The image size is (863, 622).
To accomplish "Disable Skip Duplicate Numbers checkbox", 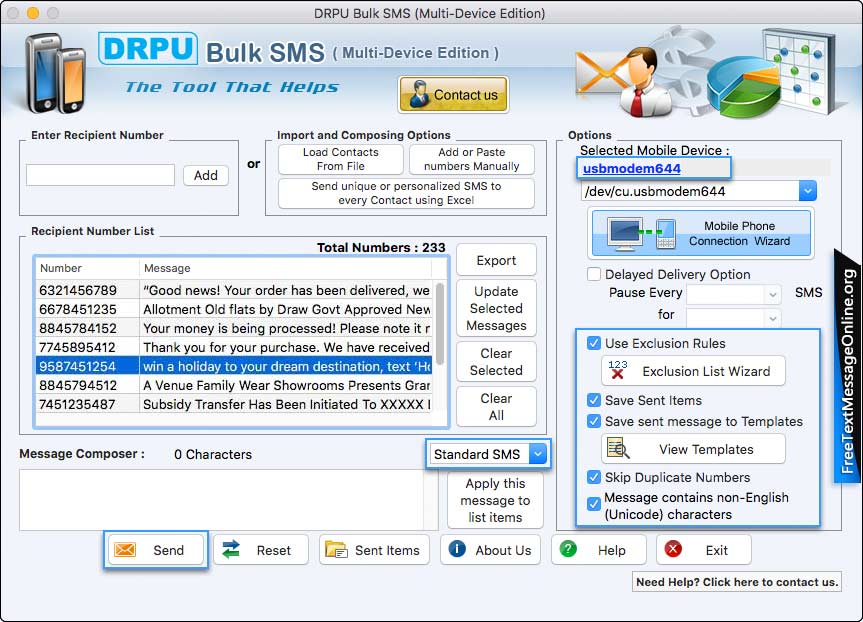I will coord(594,477).
